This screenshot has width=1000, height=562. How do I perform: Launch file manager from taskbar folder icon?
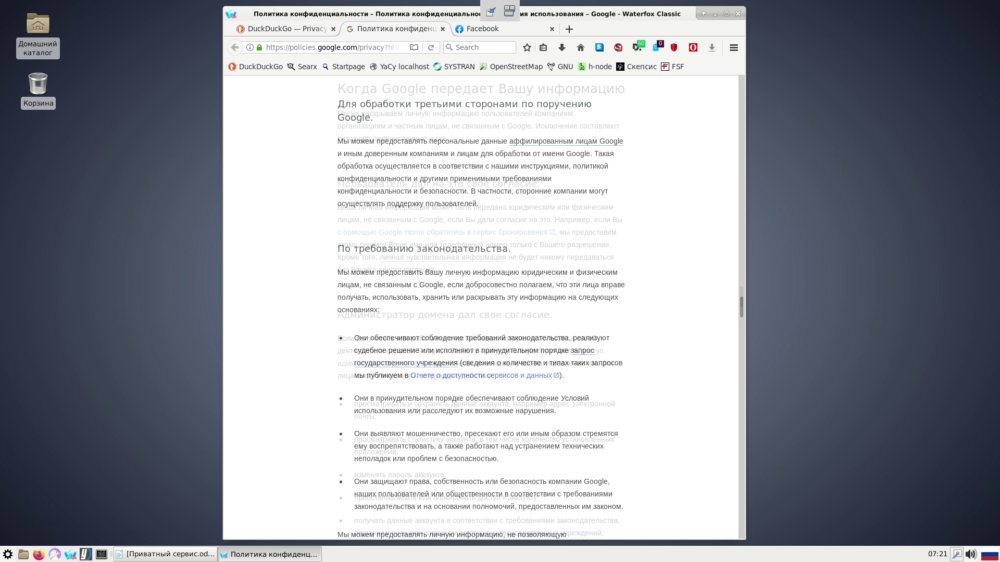(23, 554)
